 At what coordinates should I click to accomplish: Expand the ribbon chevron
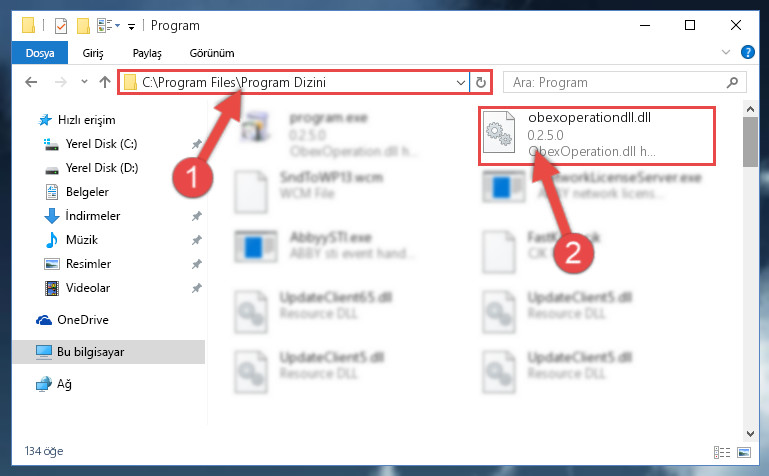point(726,52)
